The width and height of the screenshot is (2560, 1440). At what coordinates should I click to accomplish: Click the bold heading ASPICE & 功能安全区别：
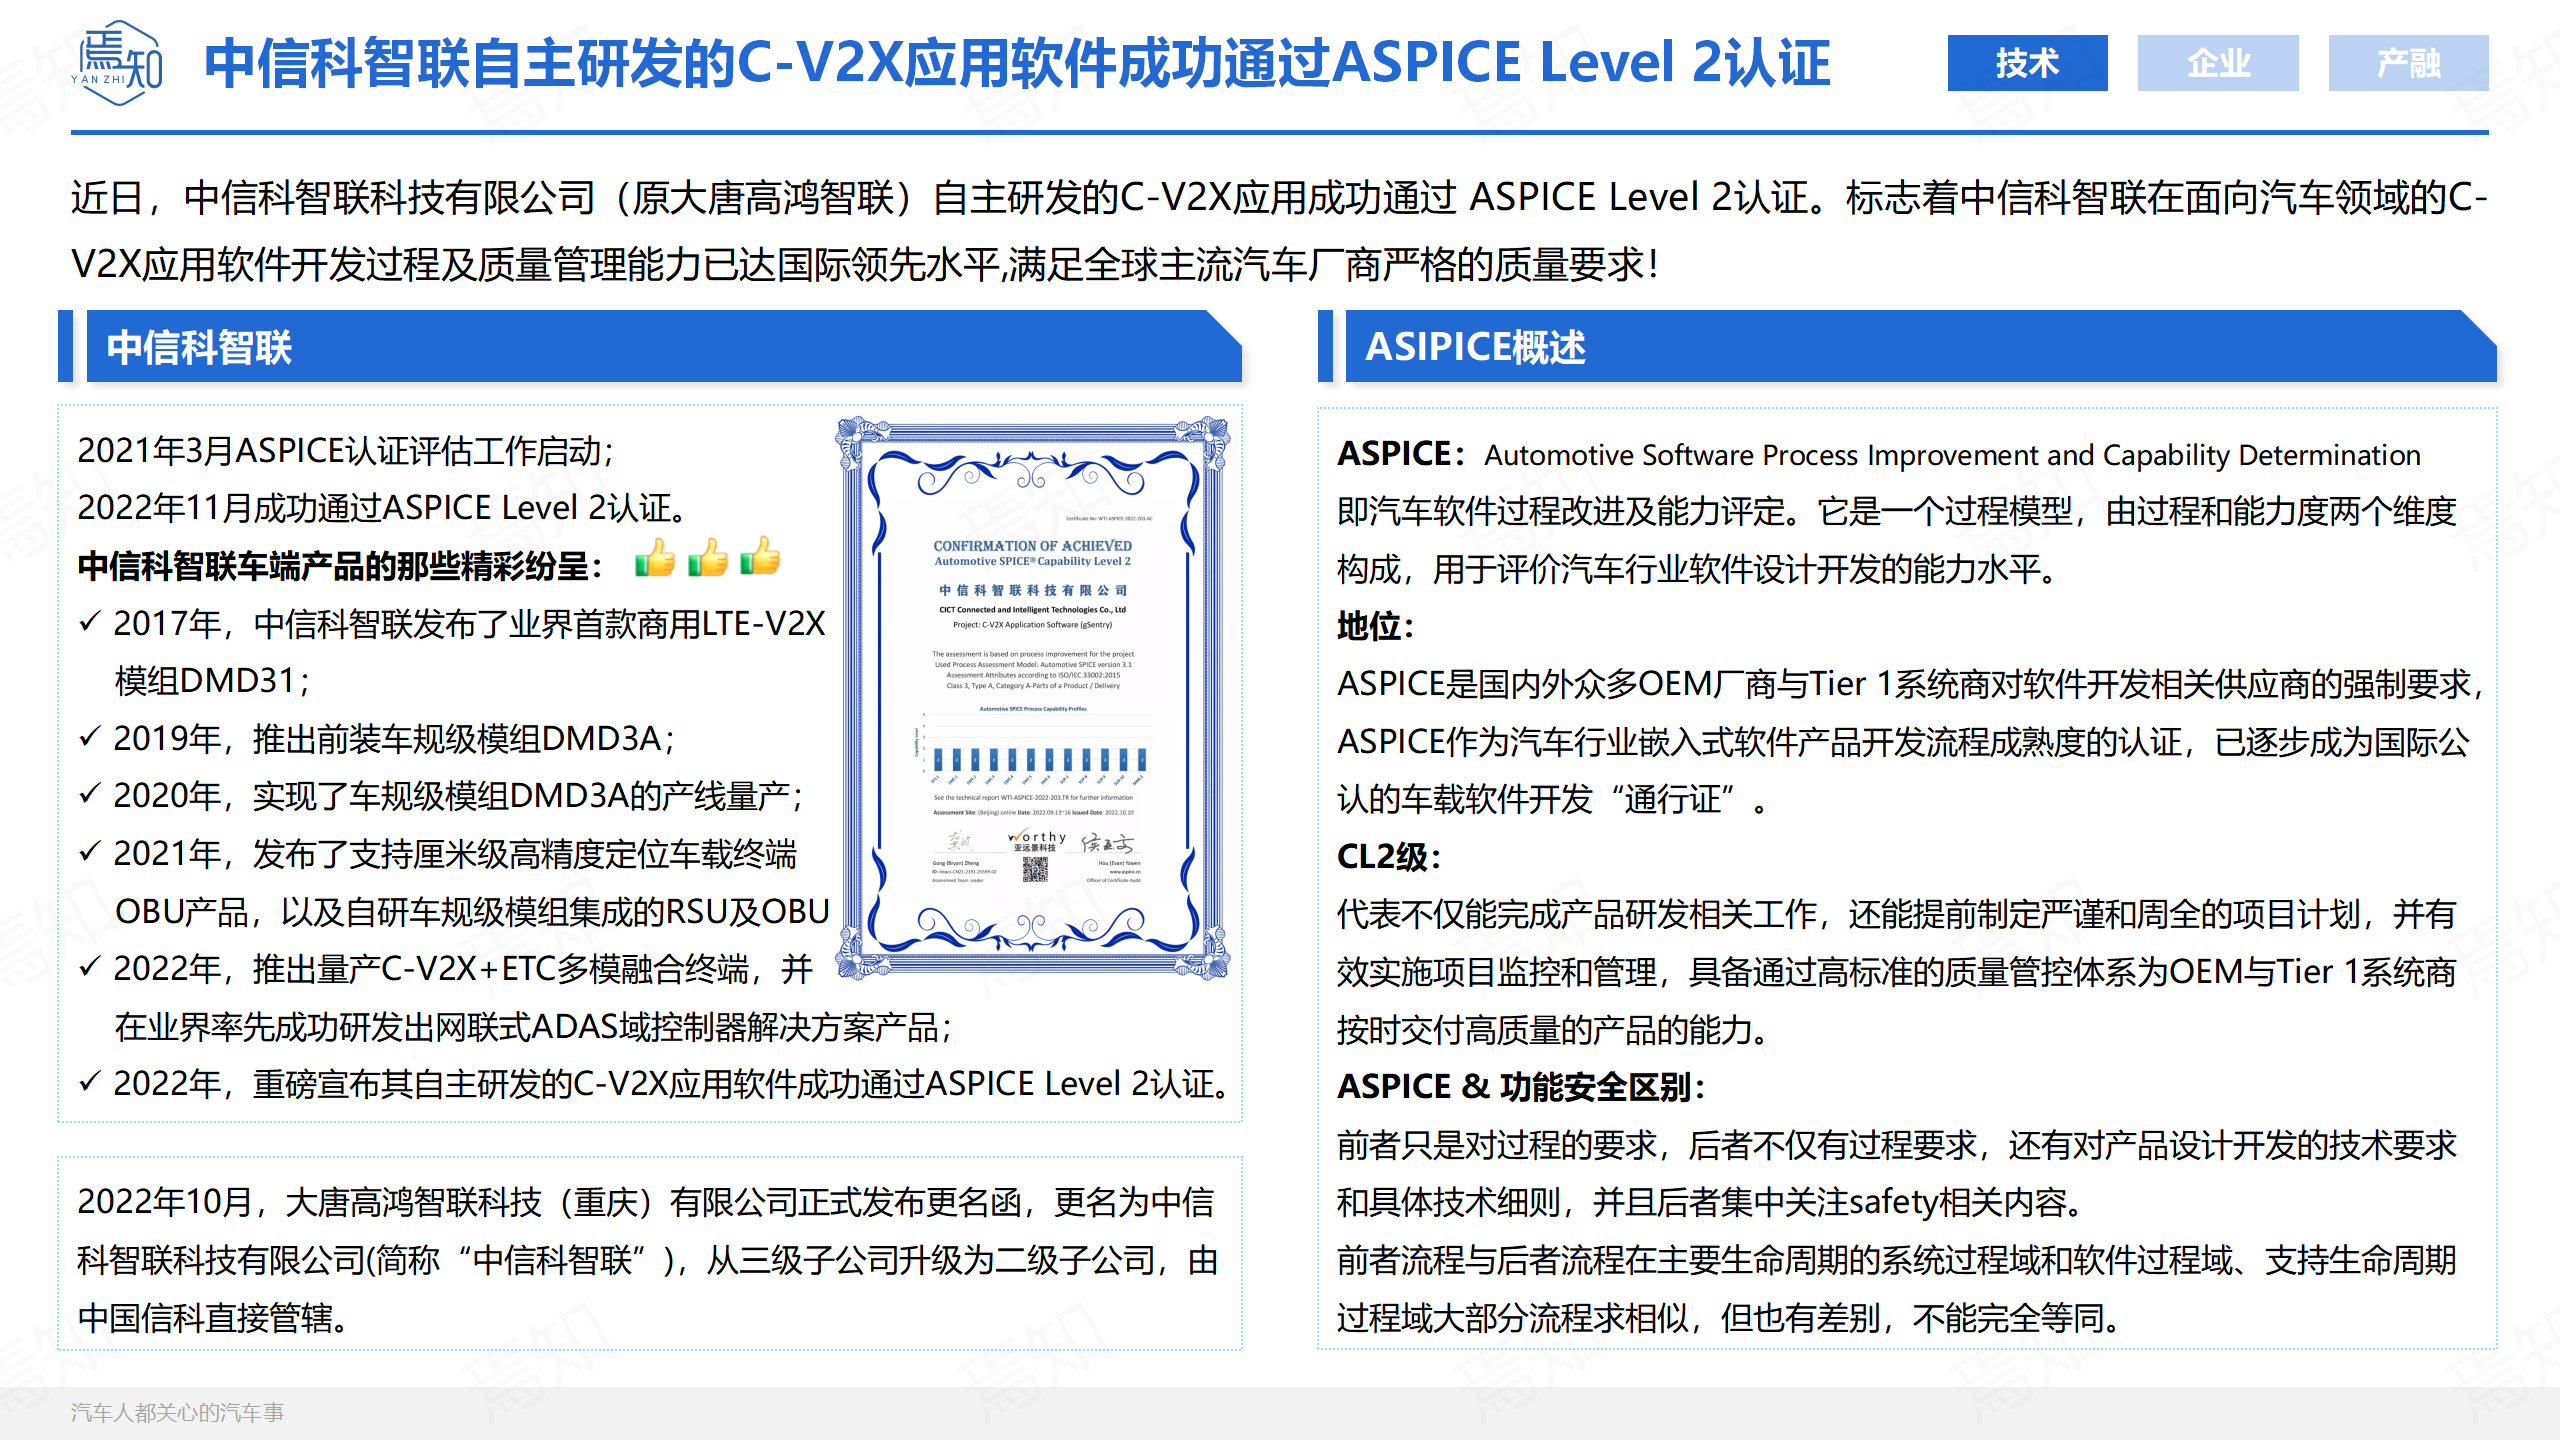[x=1521, y=1087]
